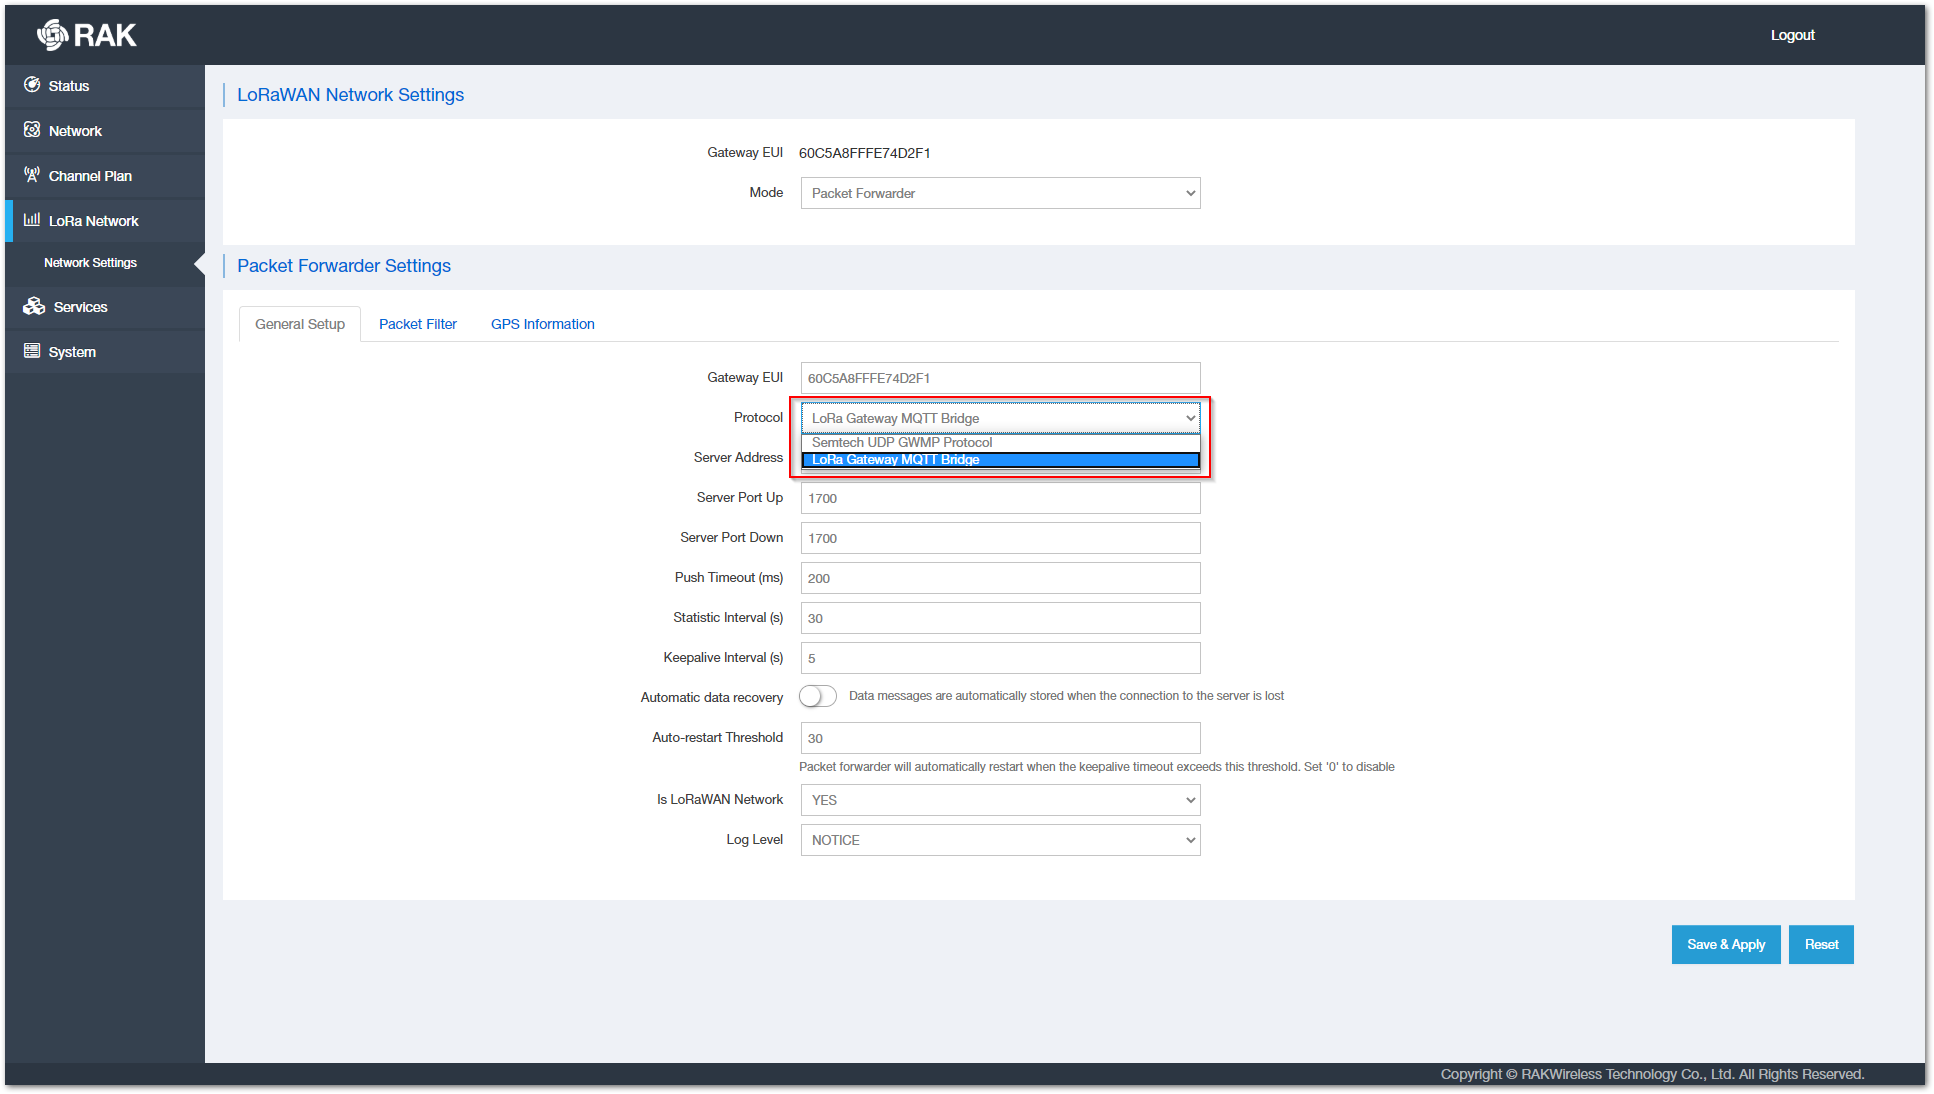
Task: Switch to the Packet Filter tab
Action: (418, 324)
